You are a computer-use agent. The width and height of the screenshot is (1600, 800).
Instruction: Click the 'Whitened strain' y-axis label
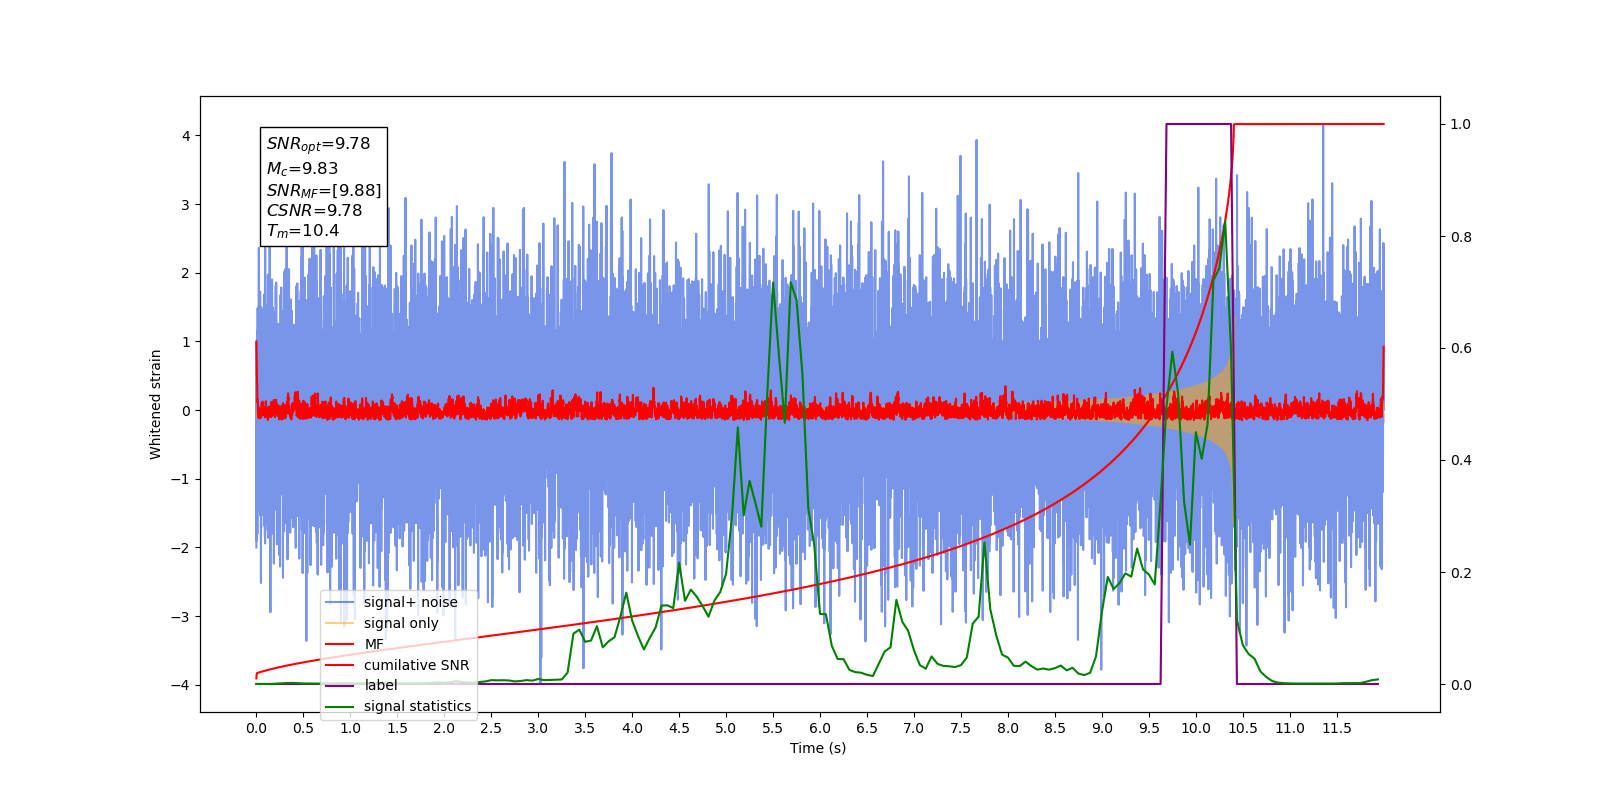click(155, 404)
